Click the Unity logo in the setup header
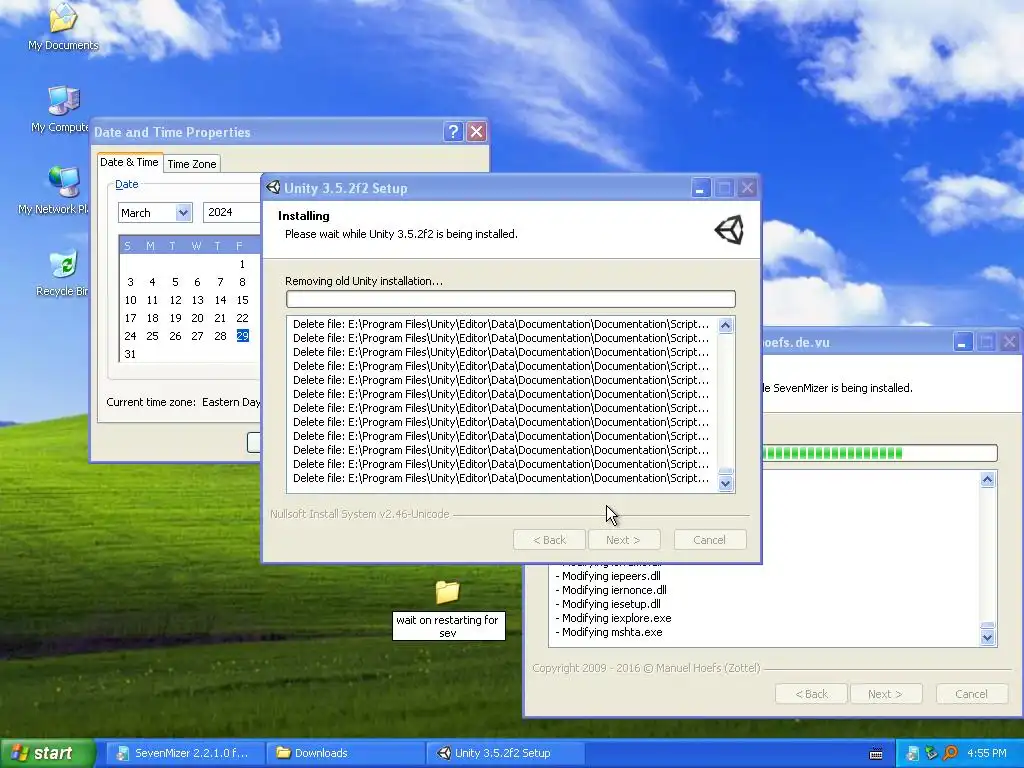Screen dimensions: 1024x768 coord(729,230)
